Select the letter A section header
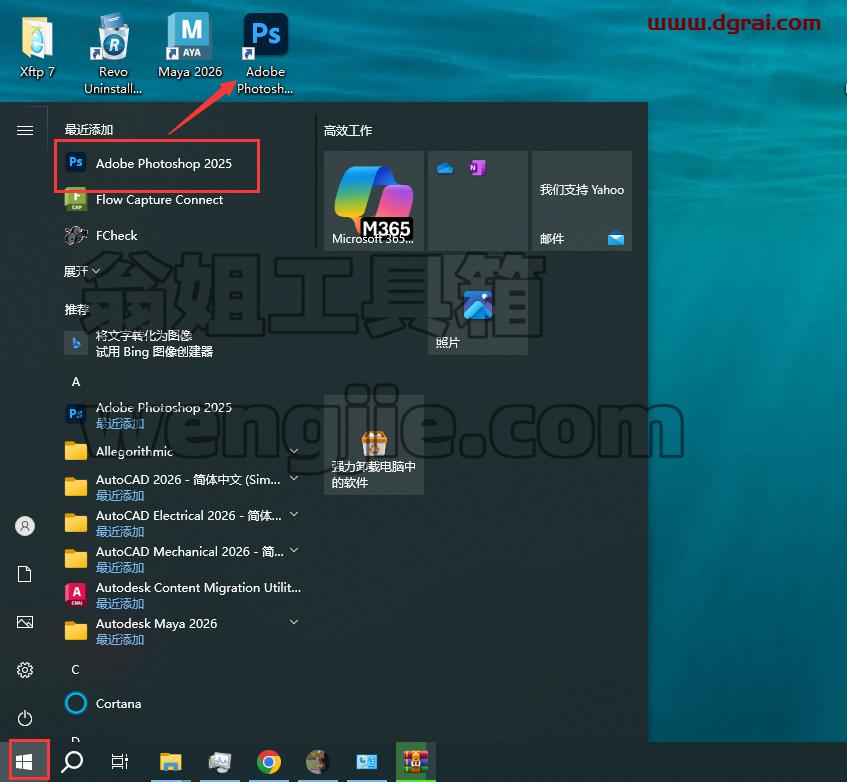The width and height of the screenshot is (847, 782). [76, 382]
